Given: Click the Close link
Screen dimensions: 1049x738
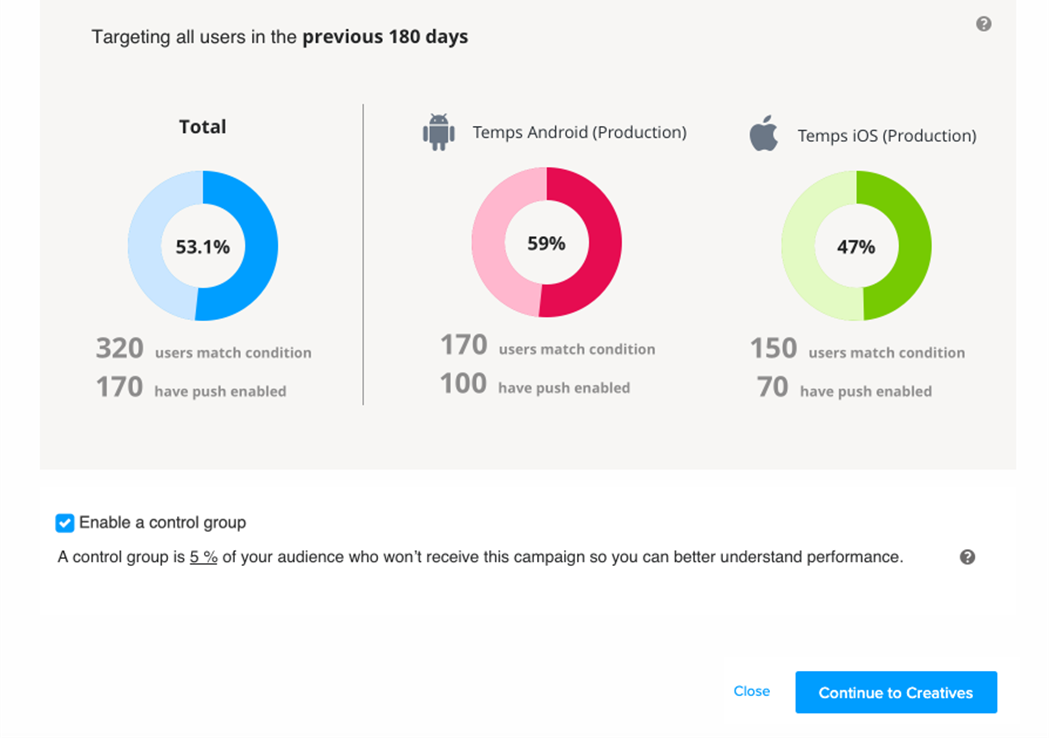Looking at the screenshot, I should [x=751, y=691].
